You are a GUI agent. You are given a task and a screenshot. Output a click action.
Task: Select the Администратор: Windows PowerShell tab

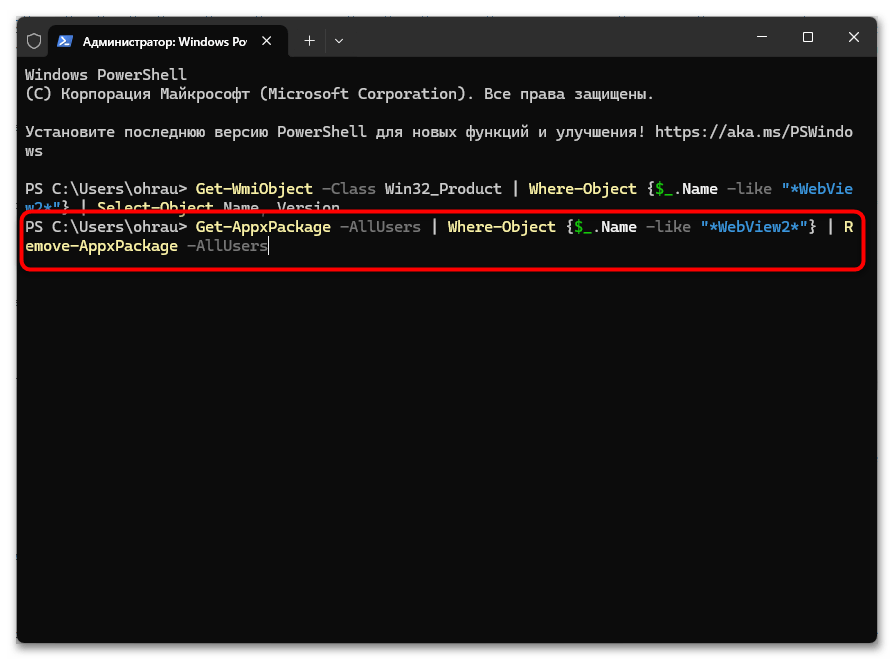click(165, 41)
